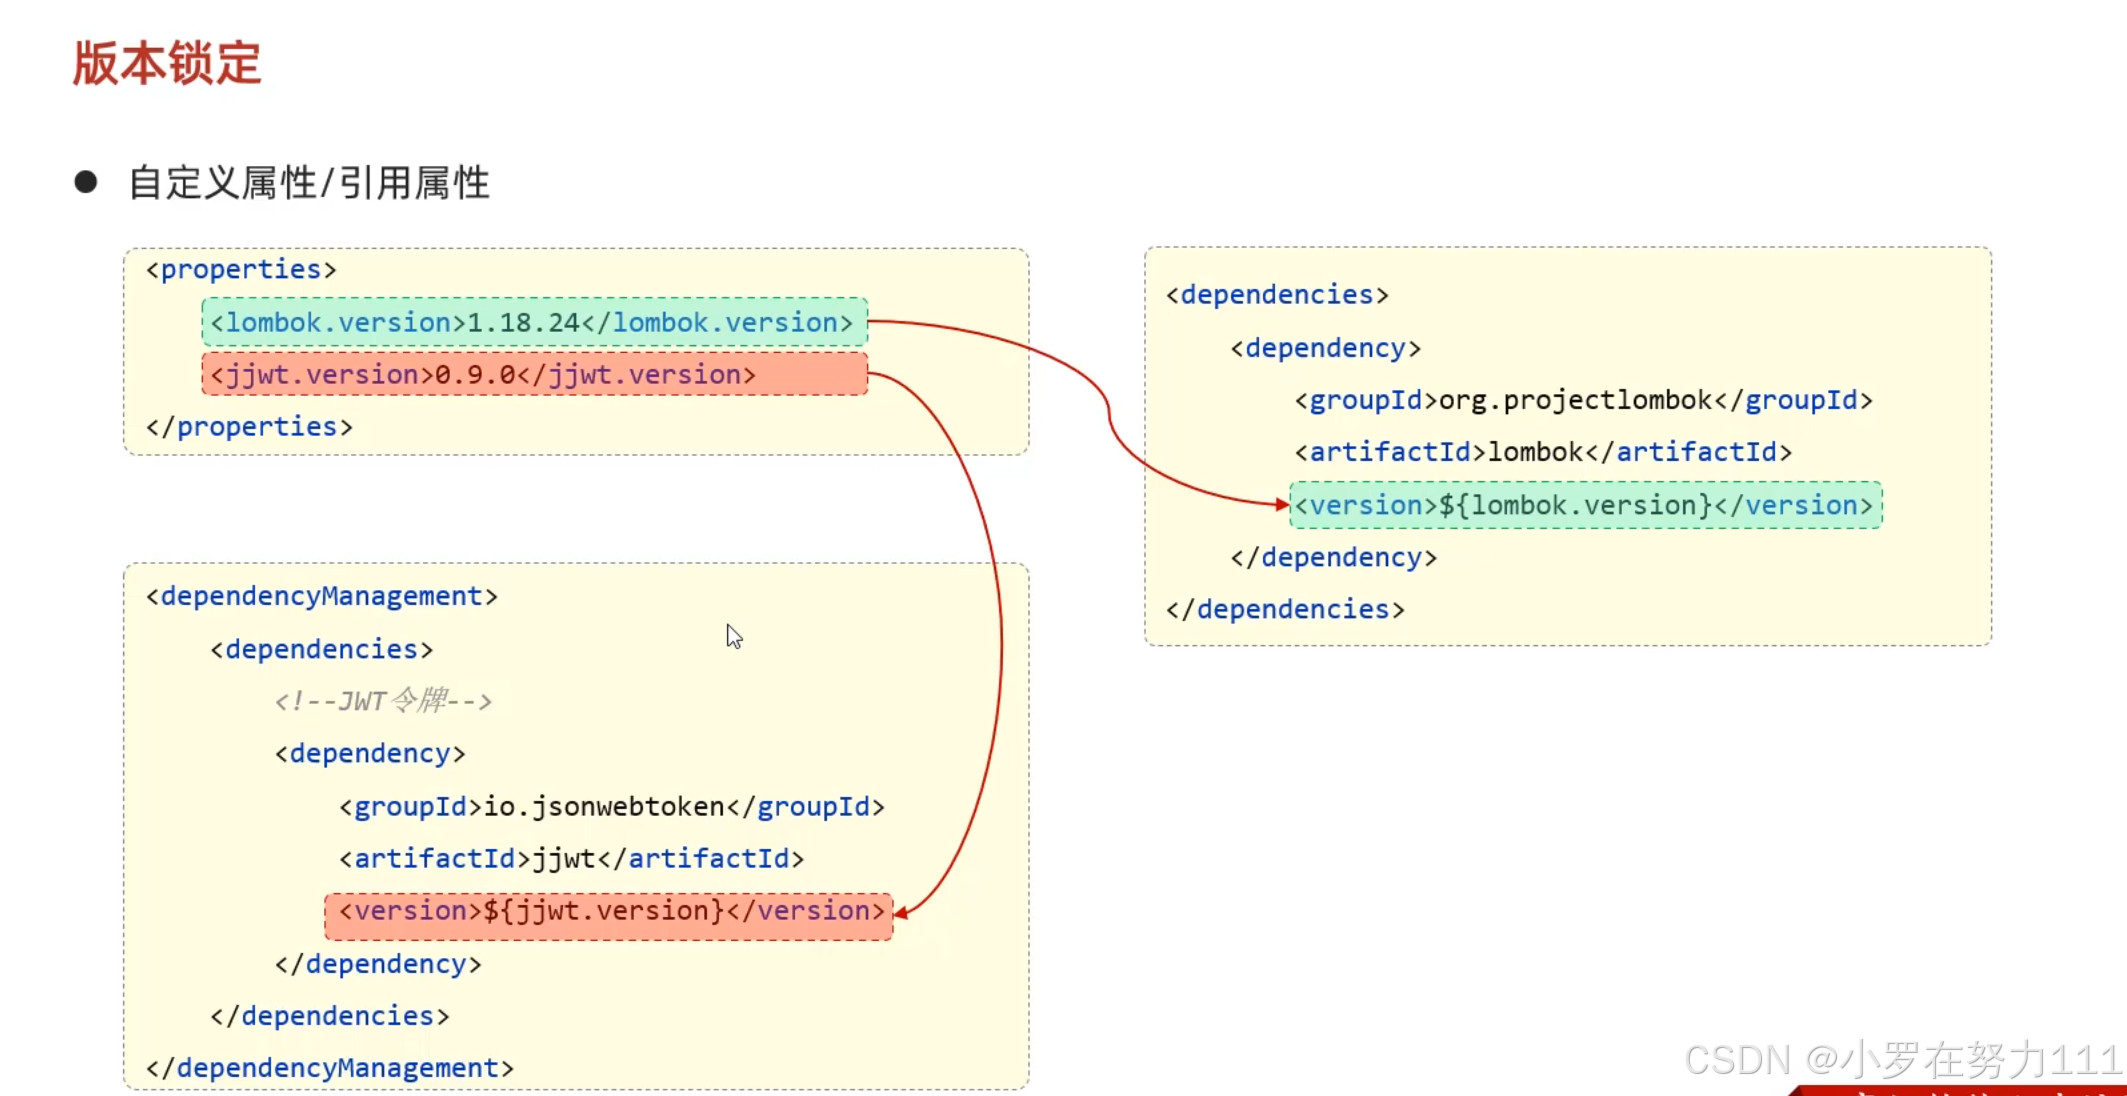Click the bullet point before 自定义属性
Image resolution: width=2127 pixels, height=1096 pixels.
pos(86,182)
